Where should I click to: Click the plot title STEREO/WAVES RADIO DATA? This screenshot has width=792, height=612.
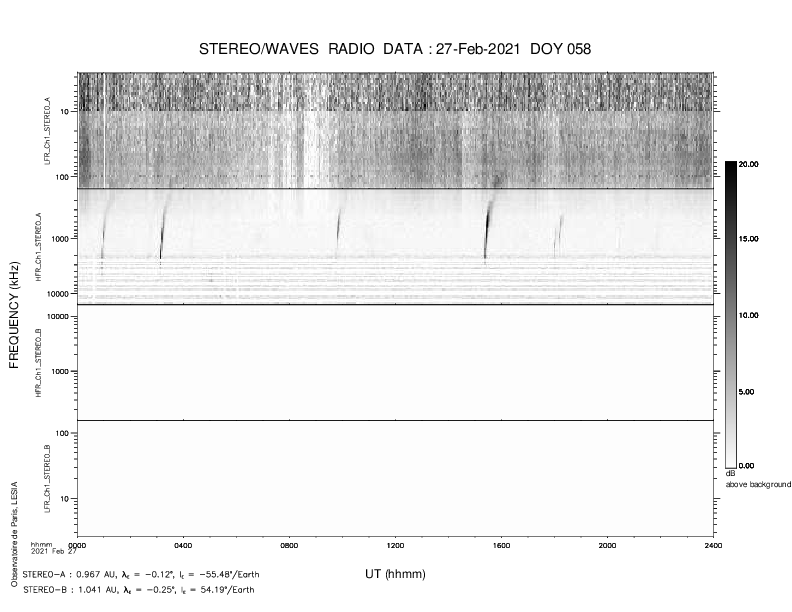pos(311,49)
